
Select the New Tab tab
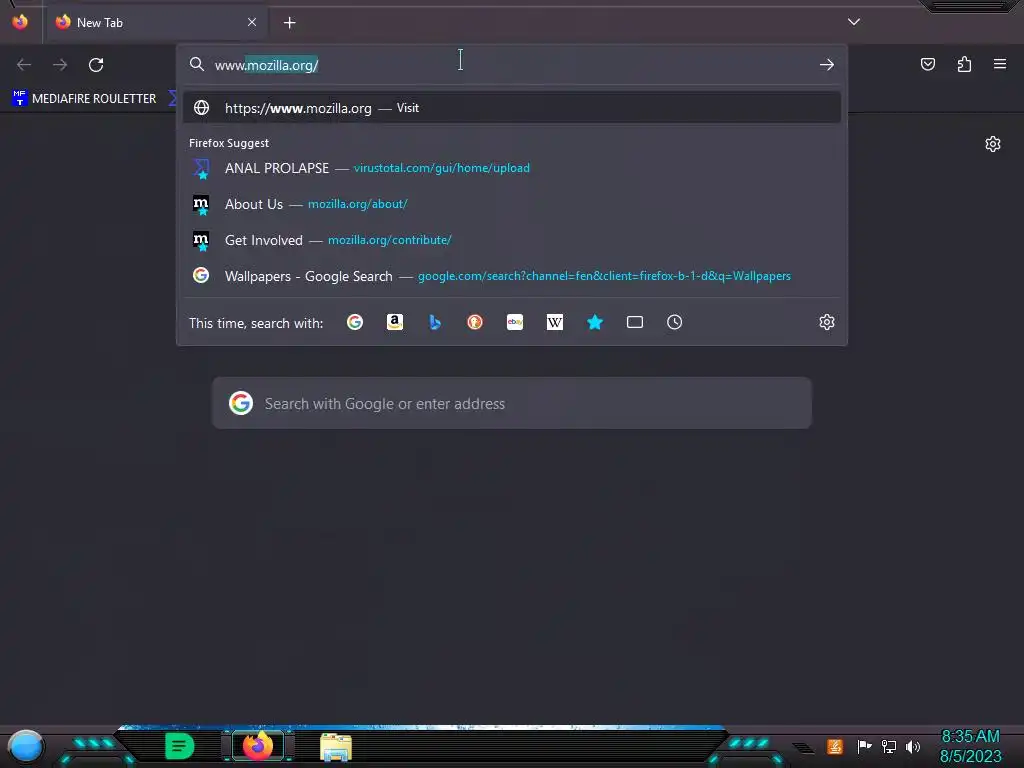[x=155, y=22]
